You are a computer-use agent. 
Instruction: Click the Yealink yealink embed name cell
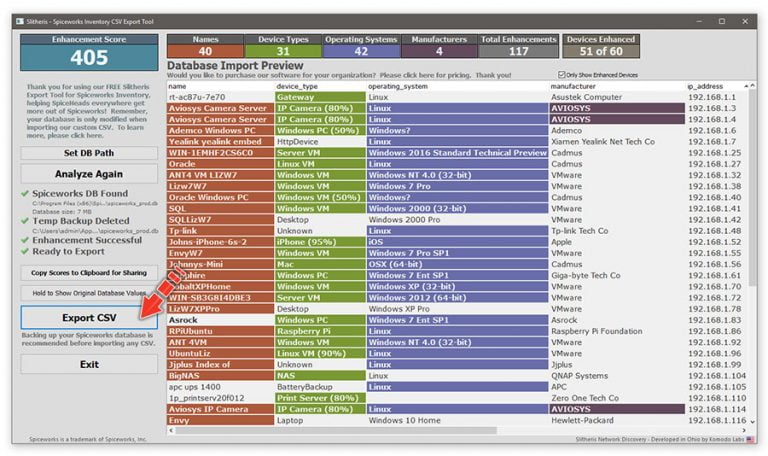[x=220, y=142]
